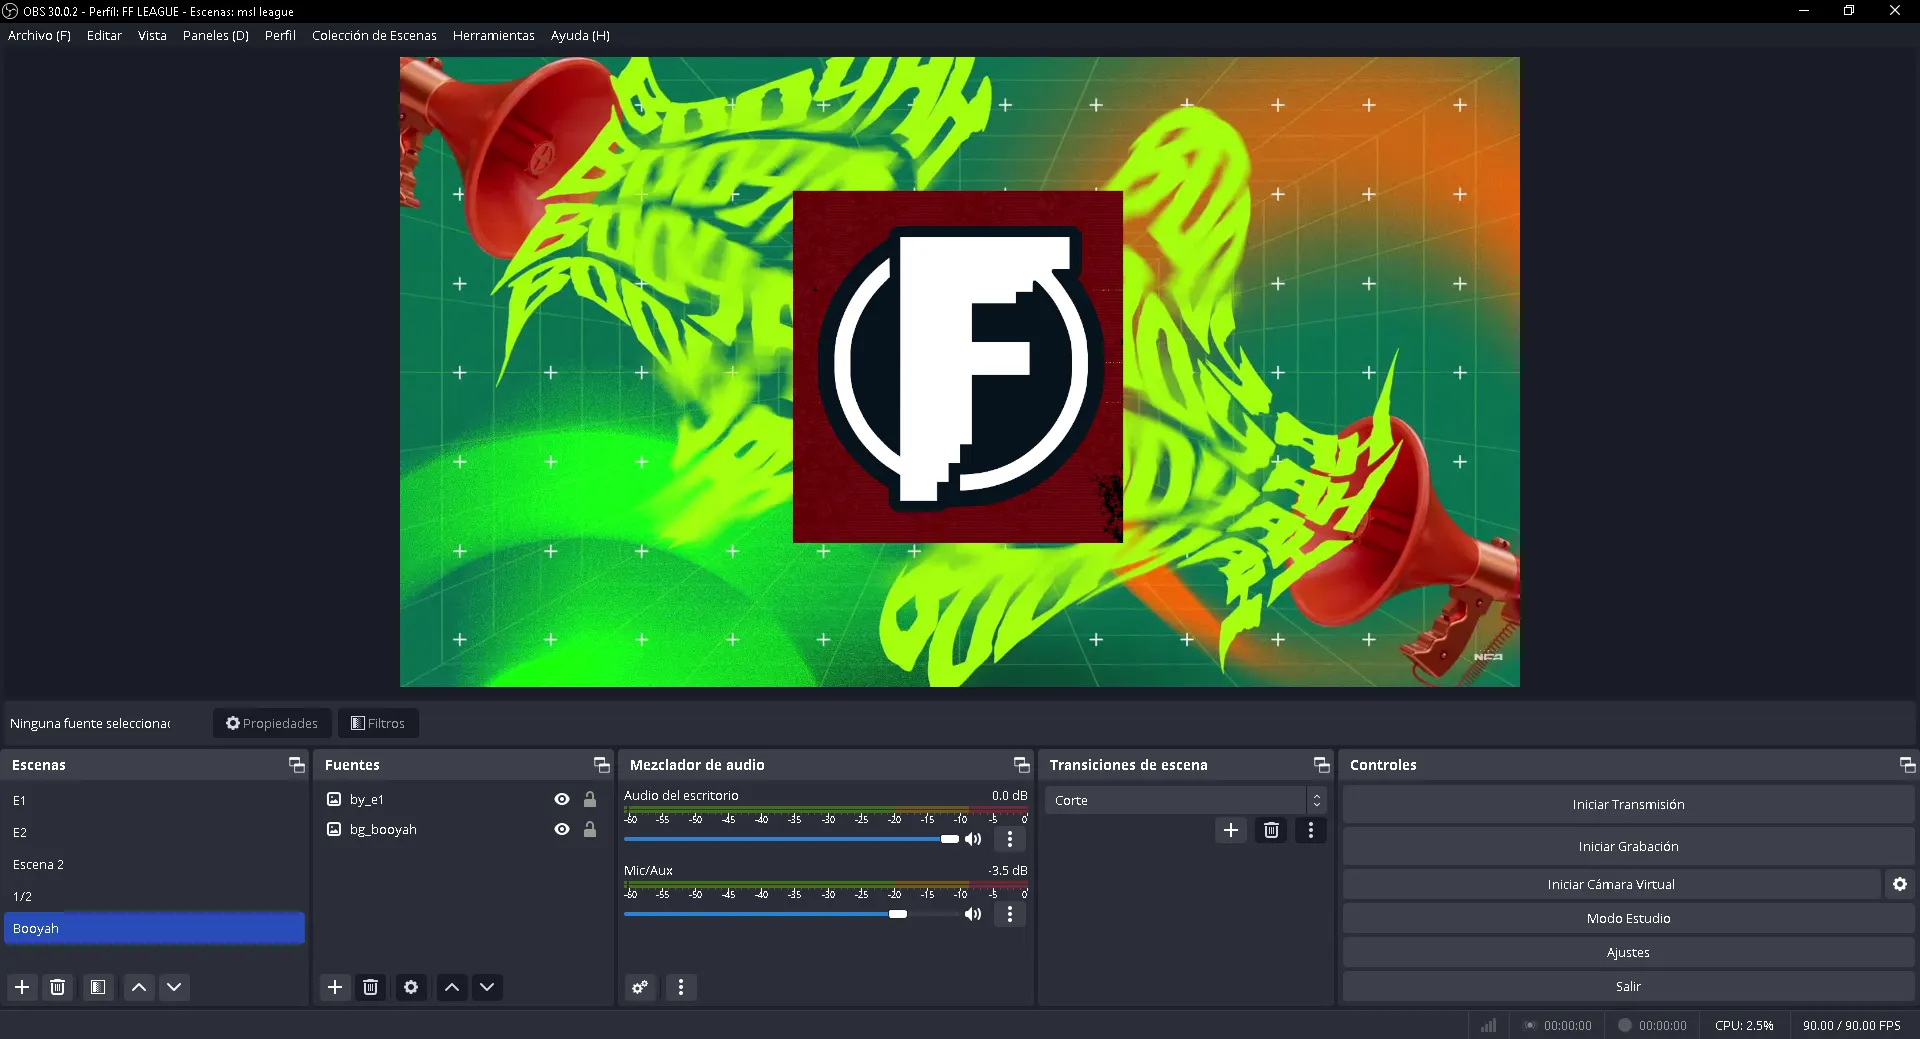Image resolution: width=1920 pixels, height=1039 pixels.
Task: Open source properties gear in Fuentes toolbar
Action: click(x=411, y=987)
